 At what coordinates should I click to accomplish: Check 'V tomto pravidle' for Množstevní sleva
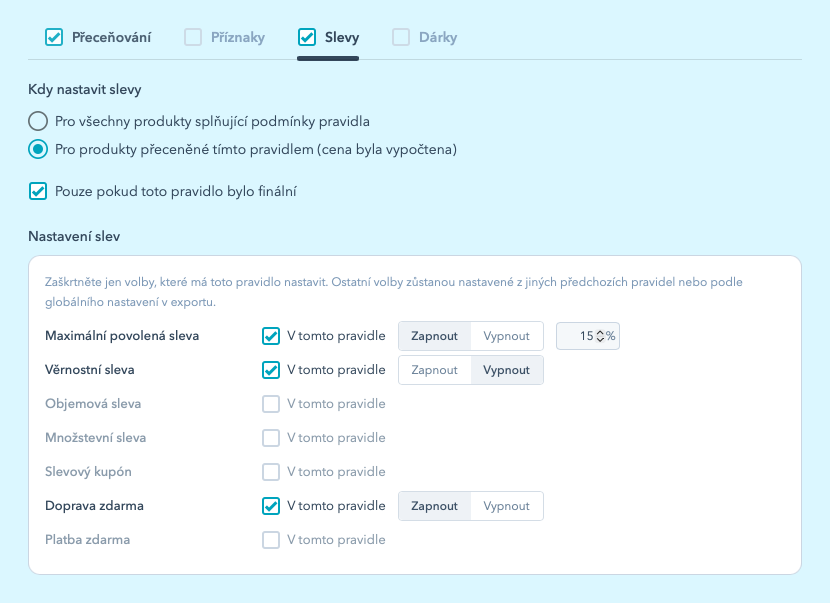point(271,438)
